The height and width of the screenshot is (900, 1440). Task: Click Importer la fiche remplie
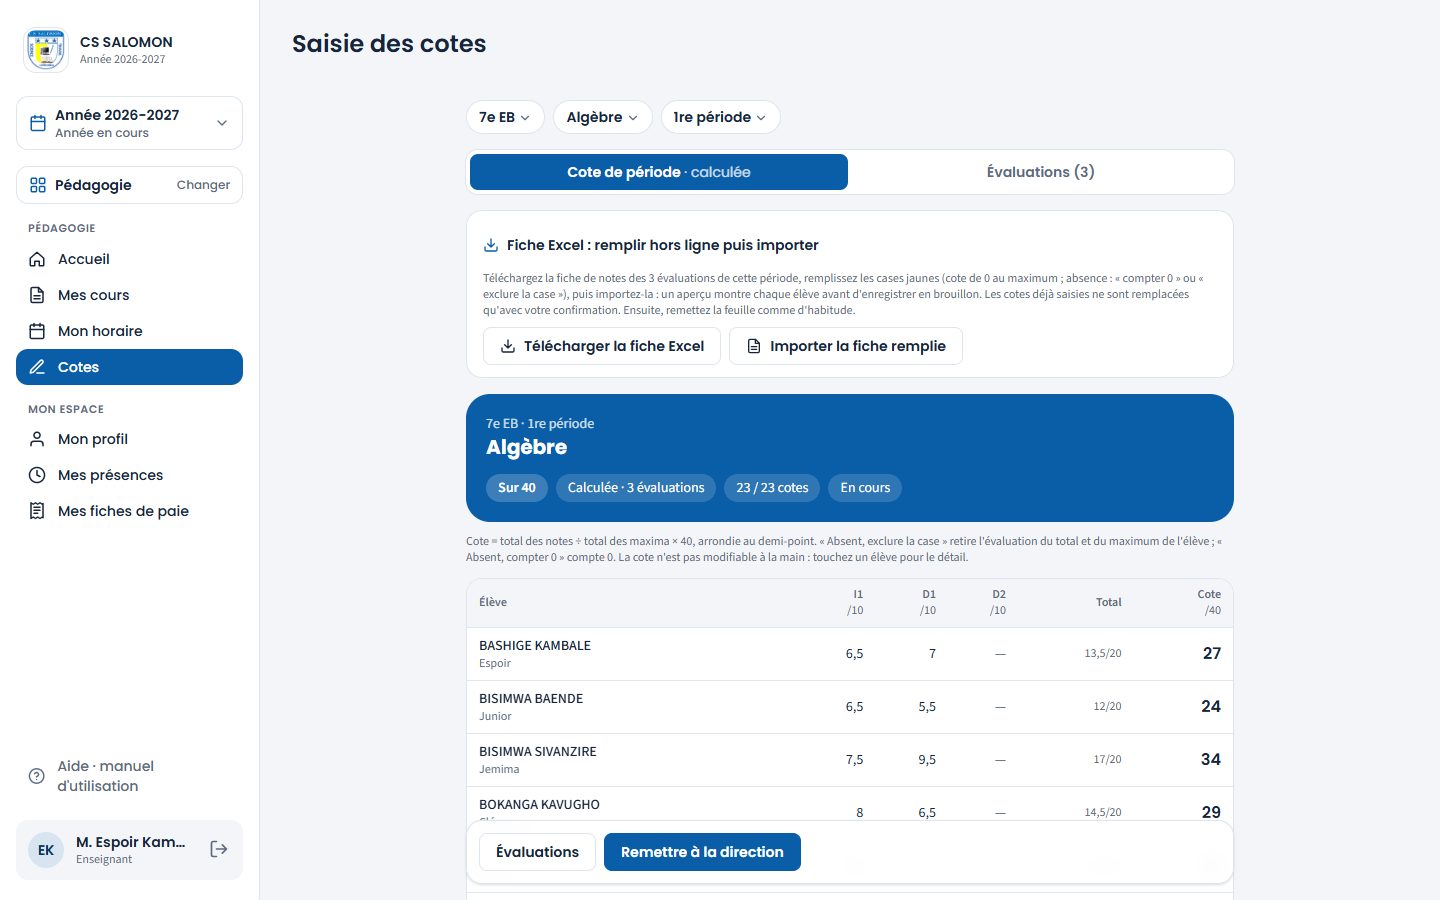point(846,346)
